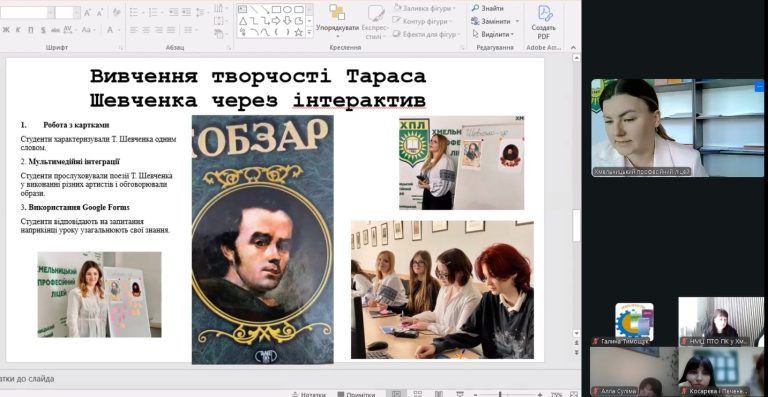Increase font size with the larger A icon

(88, 13)
